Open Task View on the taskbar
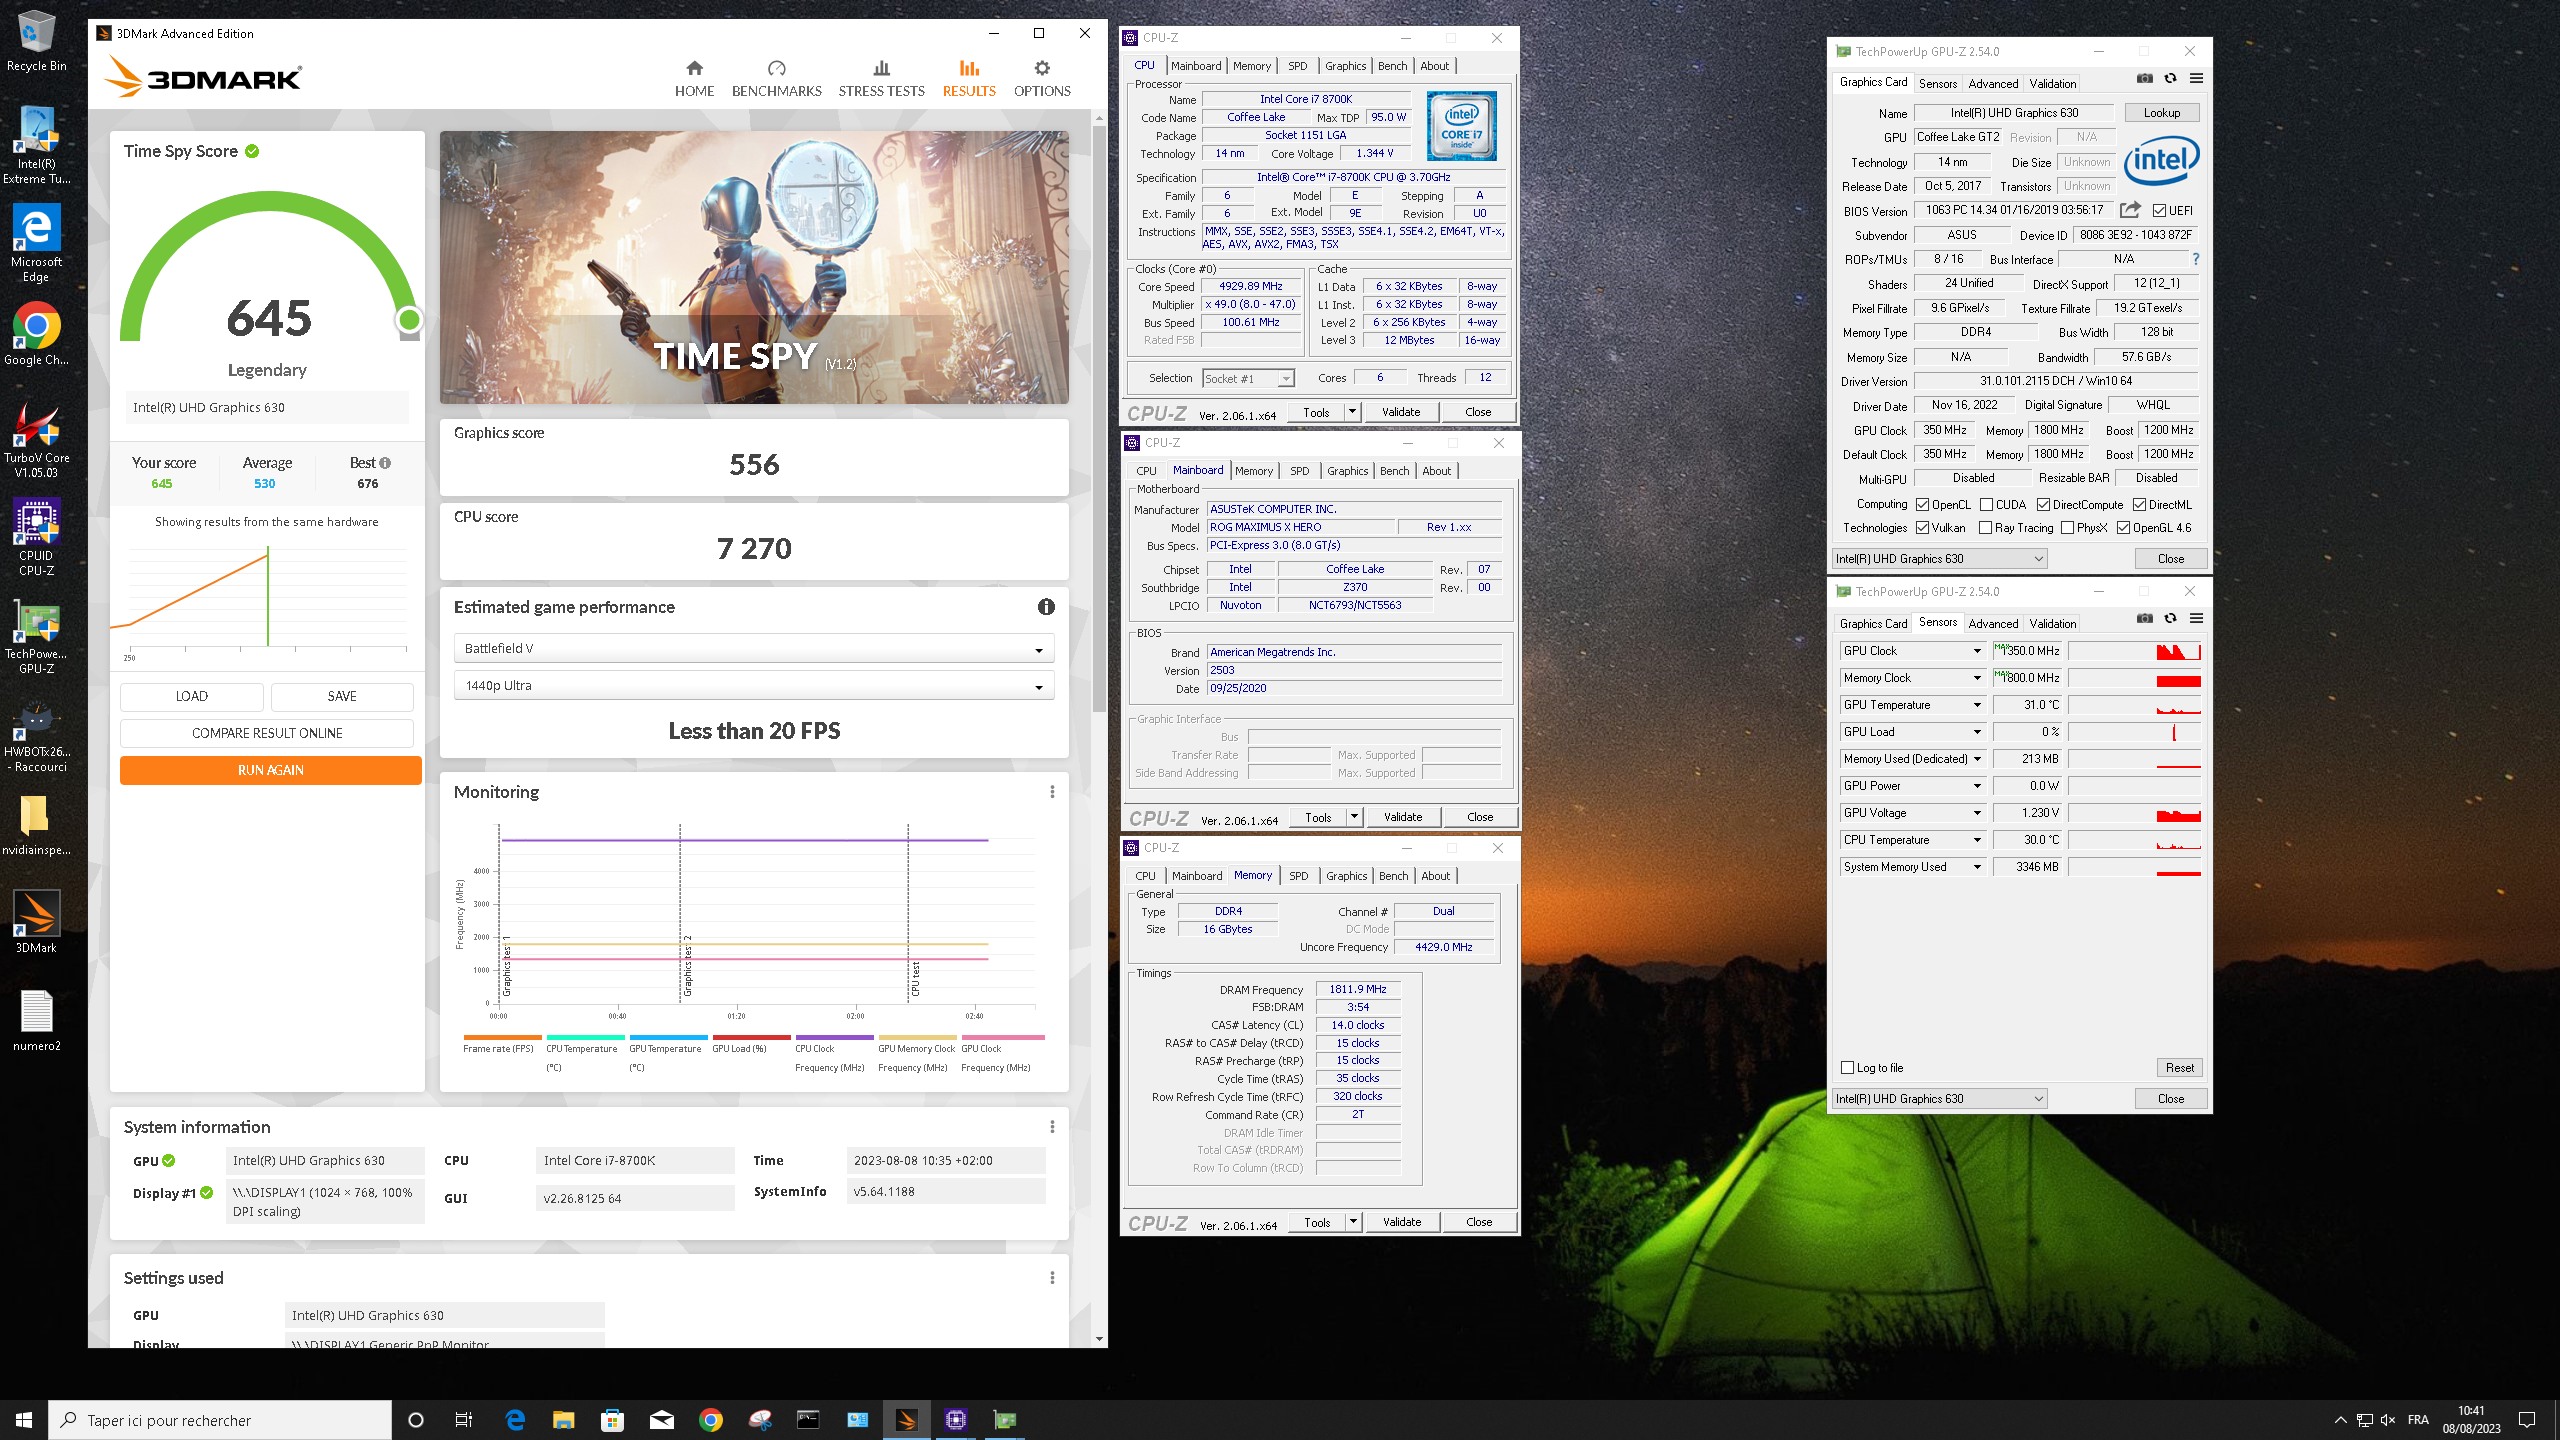 point(464,1420)
